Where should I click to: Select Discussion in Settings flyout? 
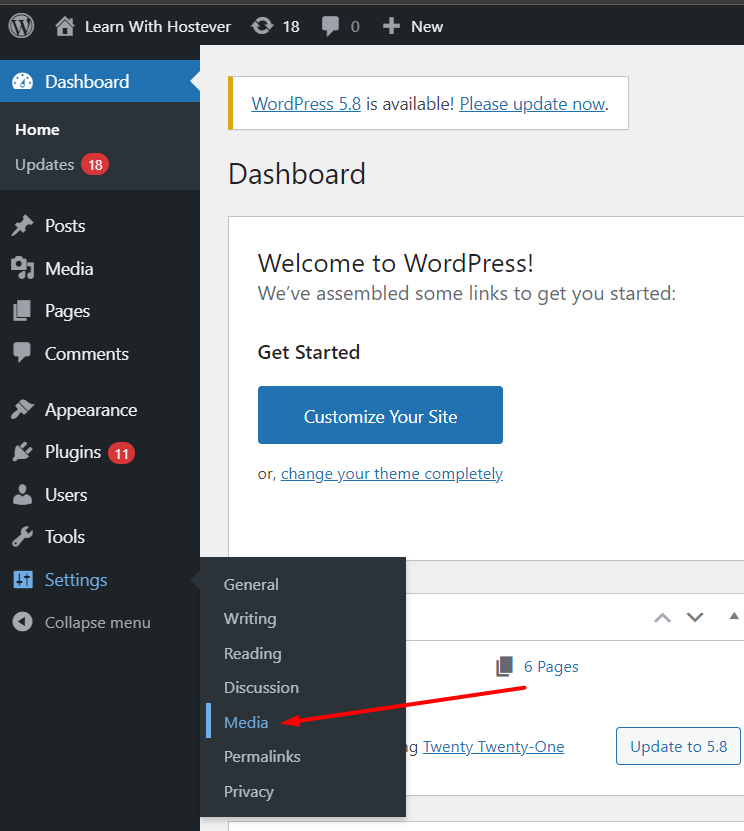point(261,688)
